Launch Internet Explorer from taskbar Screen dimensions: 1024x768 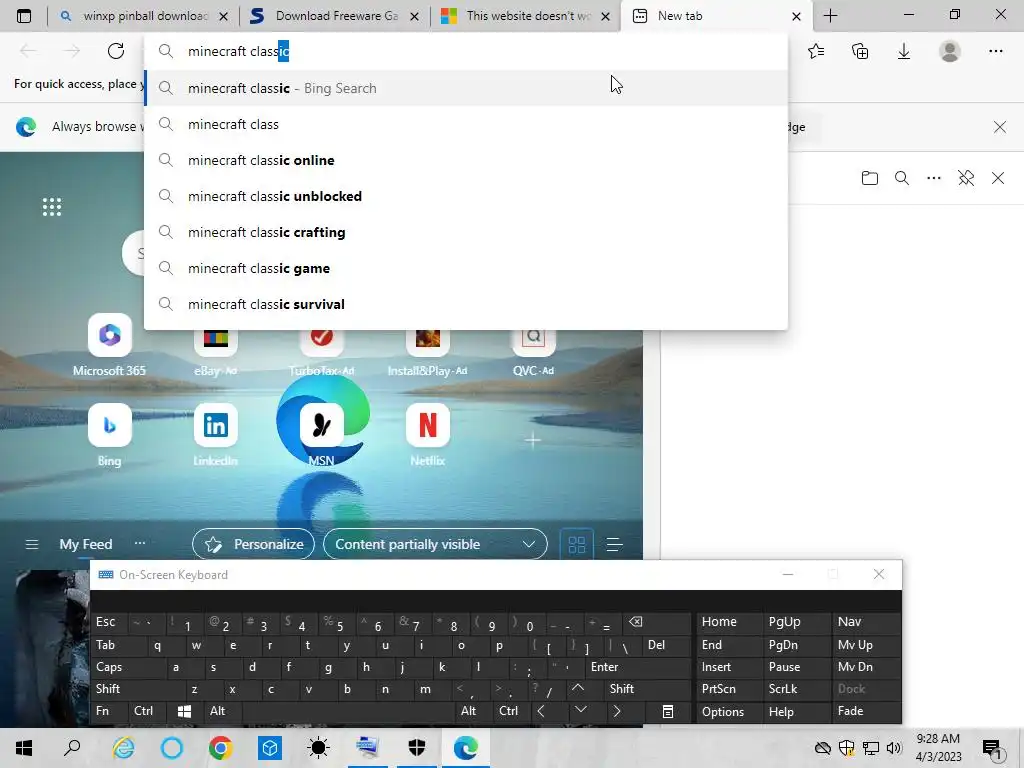coord(123,748)
